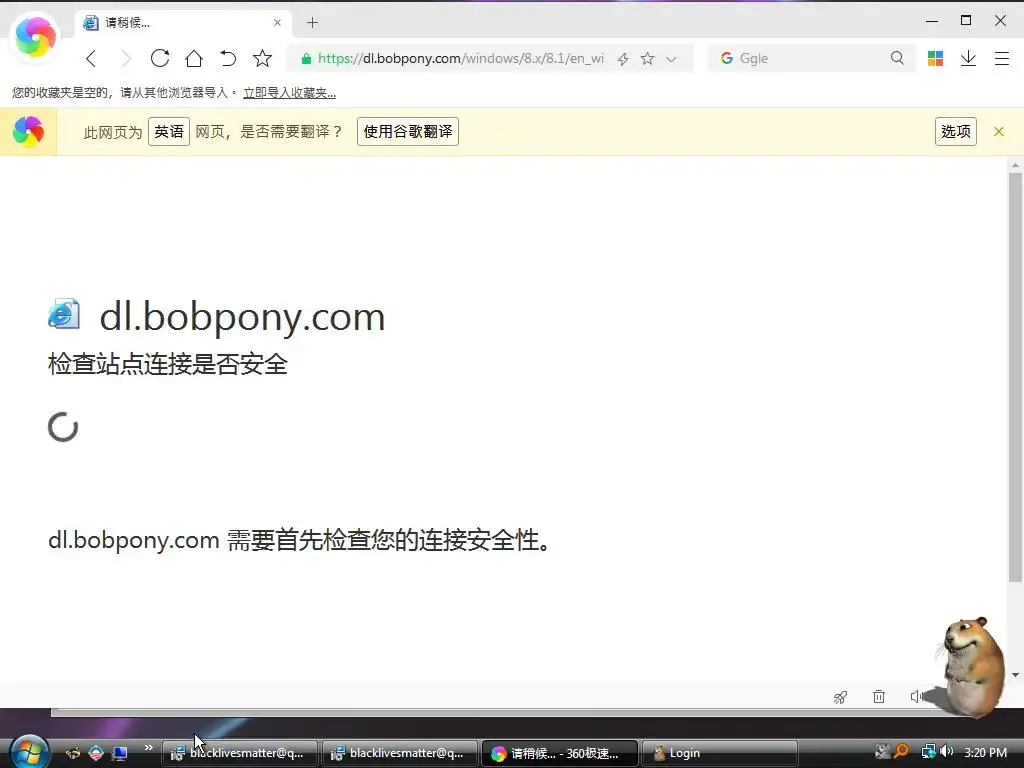The width and height of the screenshot is (1024, 768).
Task: Open the downloads arrow icon
Action: 968,59
